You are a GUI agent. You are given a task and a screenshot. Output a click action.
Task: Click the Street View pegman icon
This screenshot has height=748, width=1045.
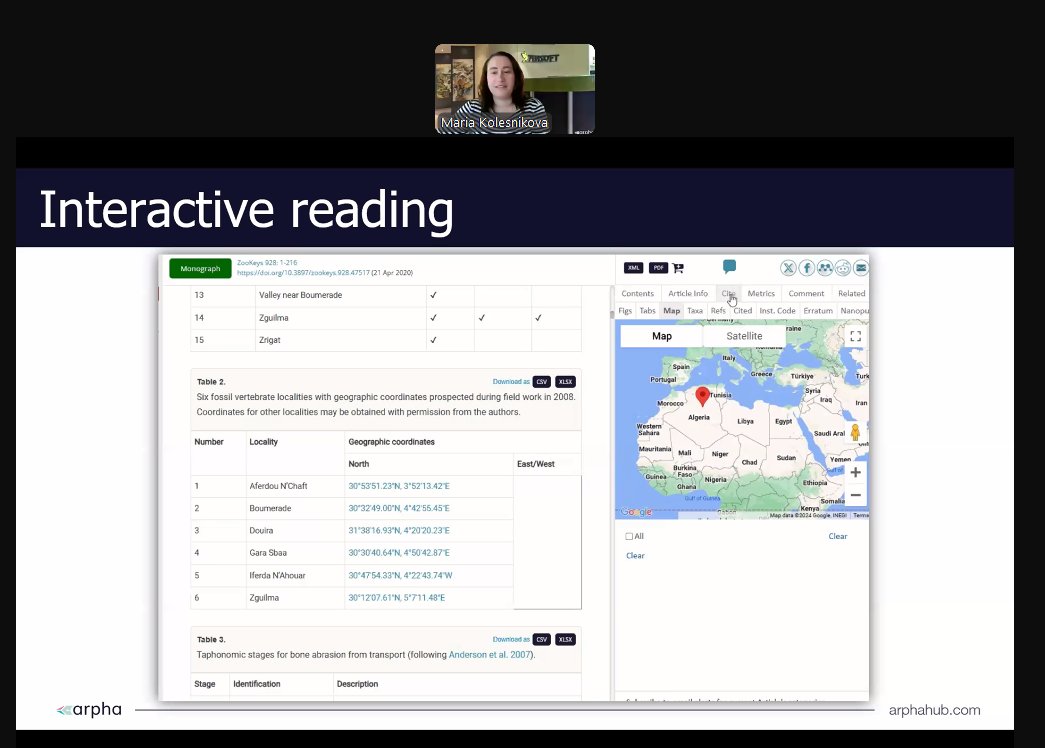pyautogui.click(x=855, y=432)
